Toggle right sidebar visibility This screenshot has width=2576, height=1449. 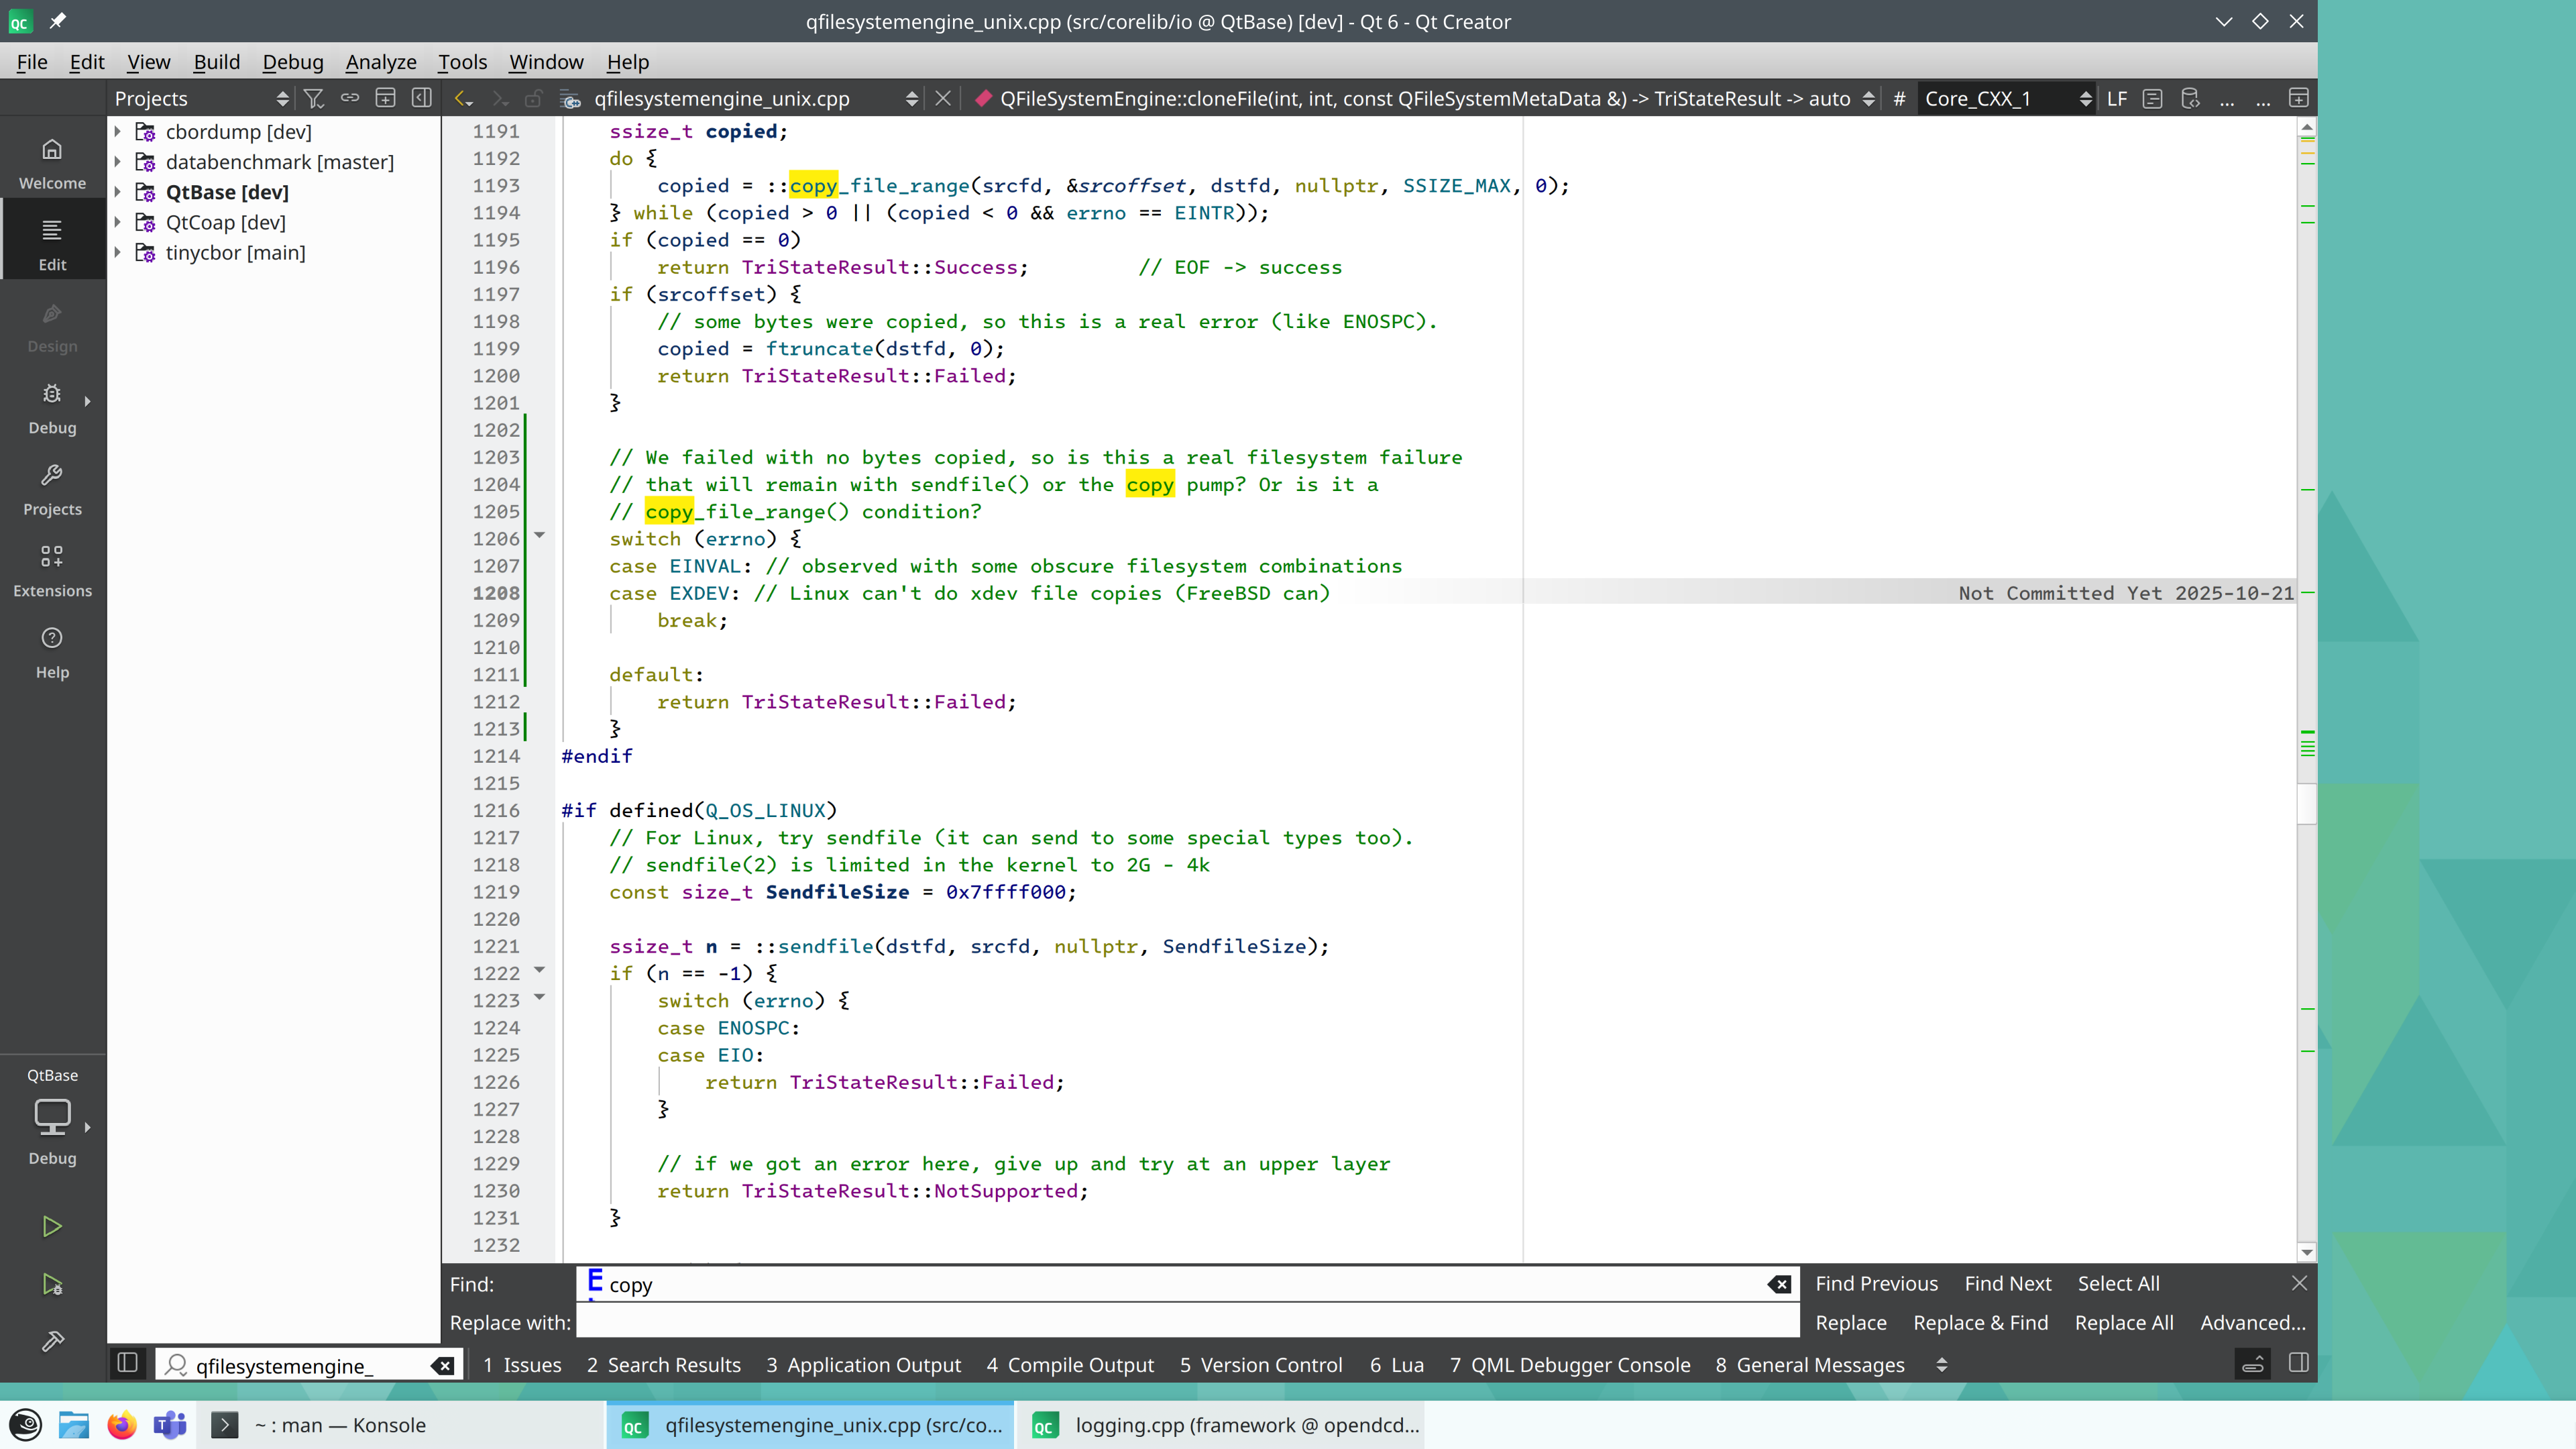[2298, 1364]
